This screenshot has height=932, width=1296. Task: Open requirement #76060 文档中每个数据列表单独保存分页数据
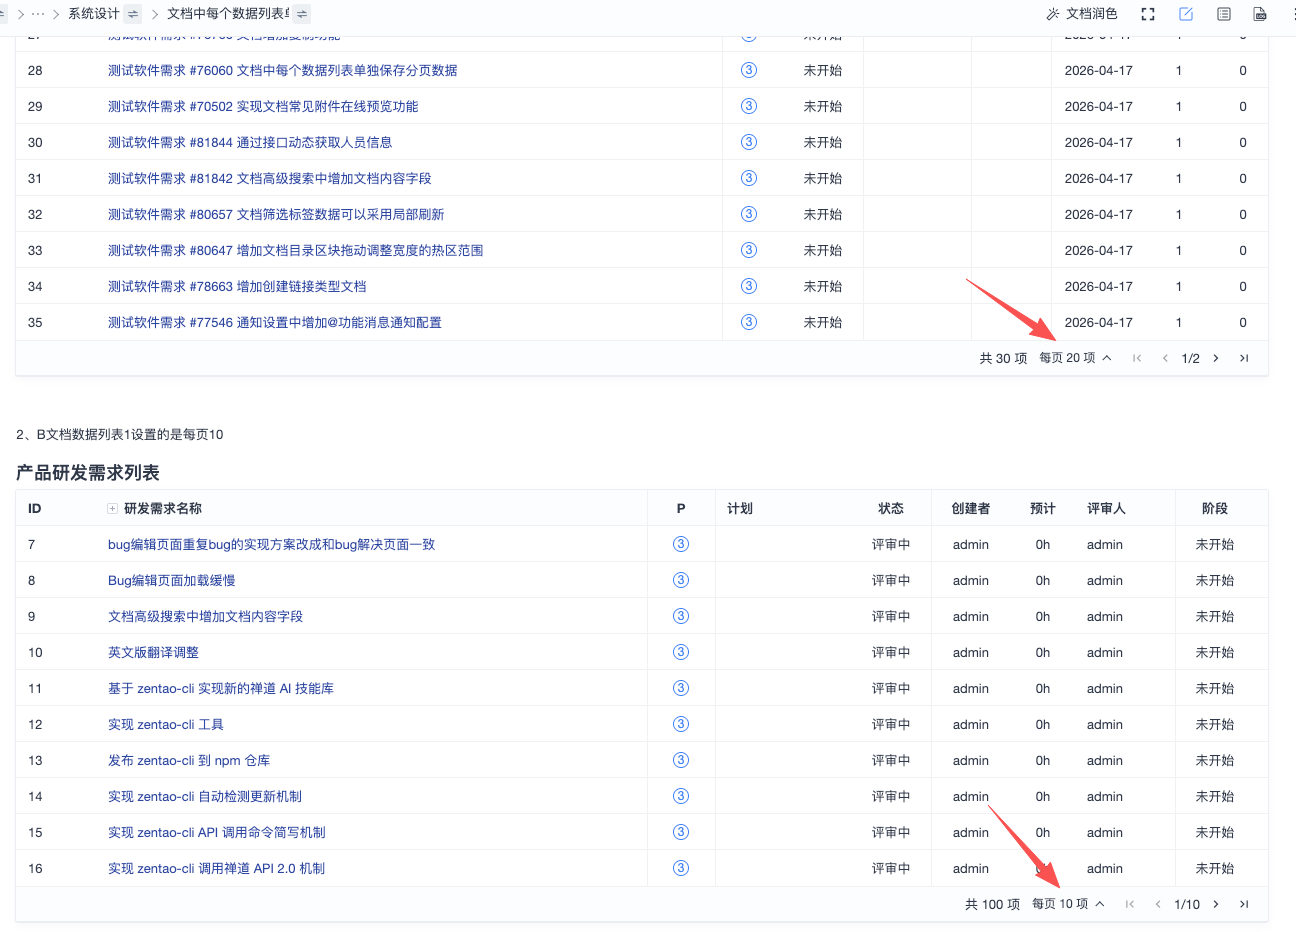tap(283, 70)
